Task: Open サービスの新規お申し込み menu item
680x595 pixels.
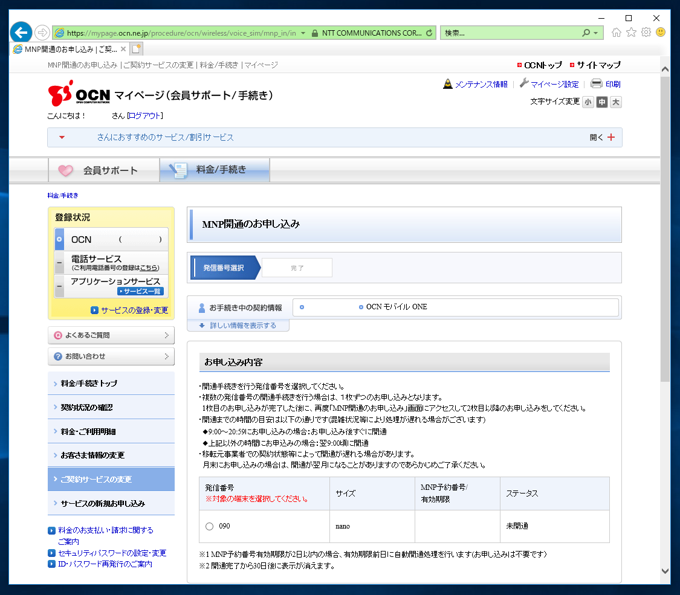Action: pyautogui.click(x=111, y=503)
